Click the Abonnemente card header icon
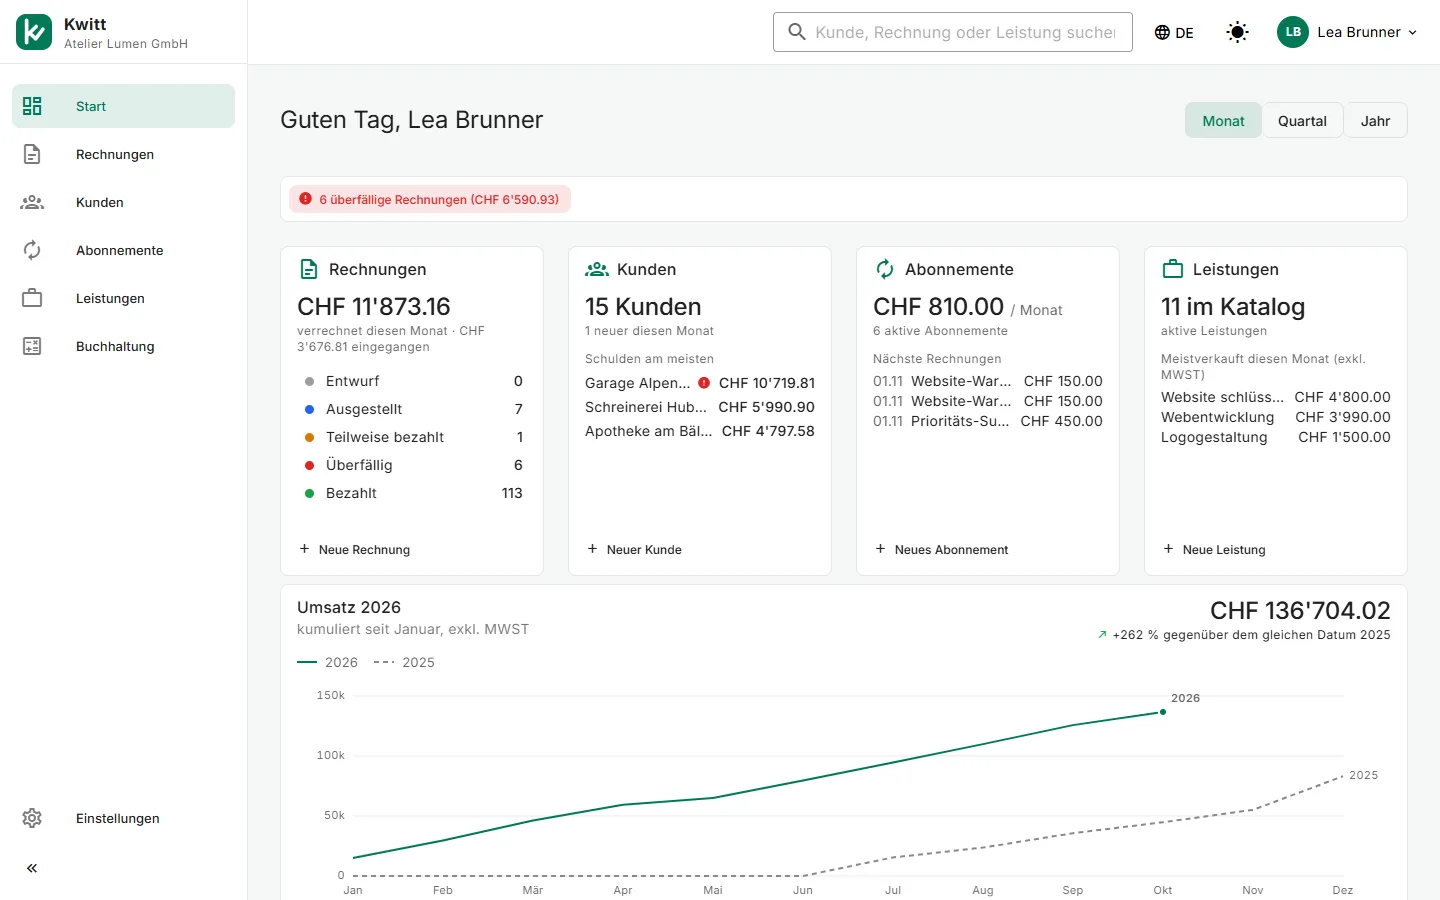This screenshot has width=1440, height=900. pos(885,269)
